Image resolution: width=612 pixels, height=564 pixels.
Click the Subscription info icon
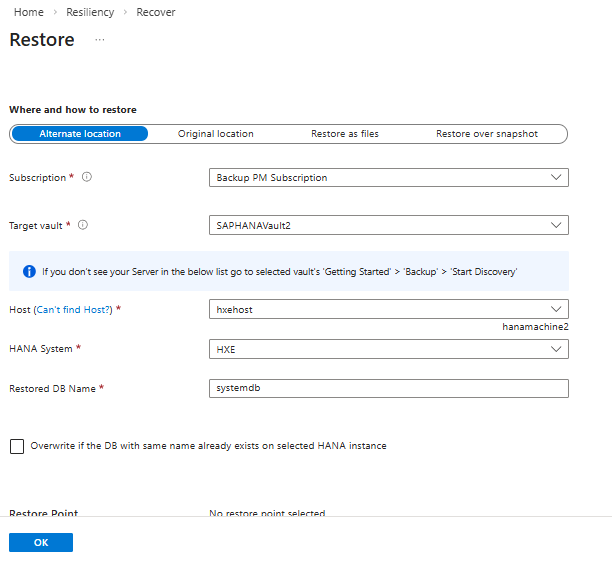(x=87, y=178)
